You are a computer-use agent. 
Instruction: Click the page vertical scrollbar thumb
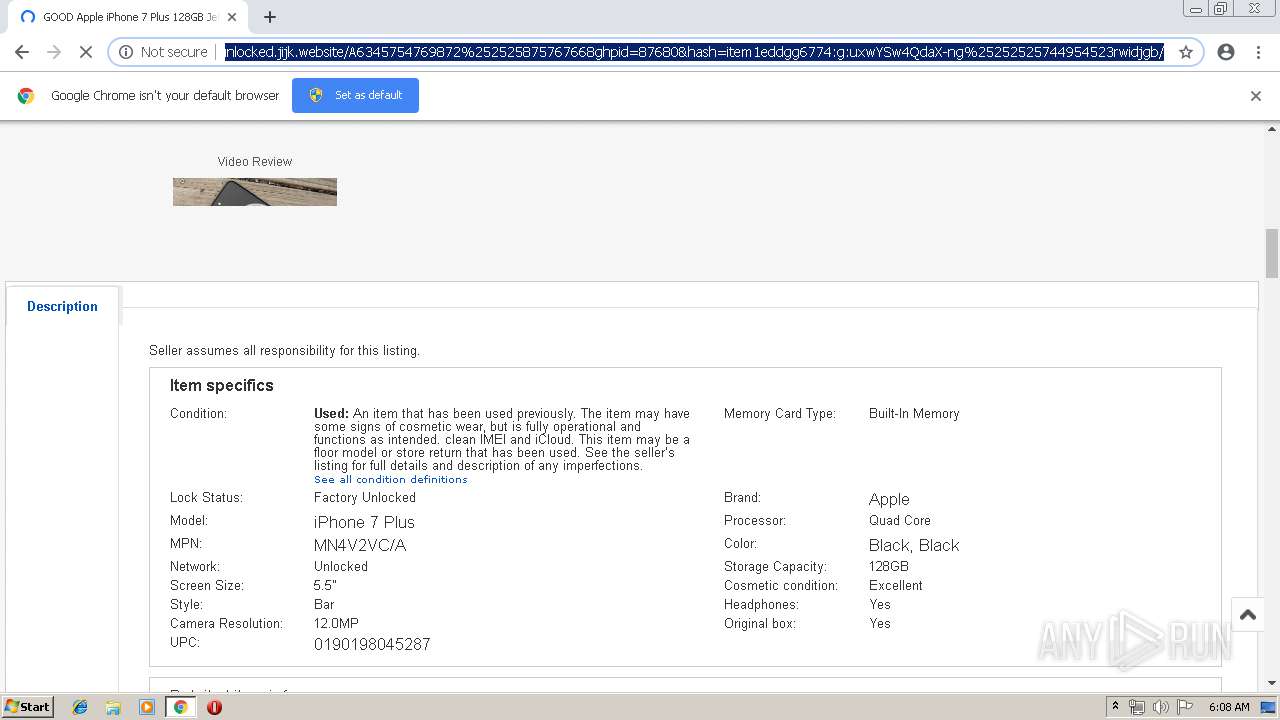(x=1272, y=254)
